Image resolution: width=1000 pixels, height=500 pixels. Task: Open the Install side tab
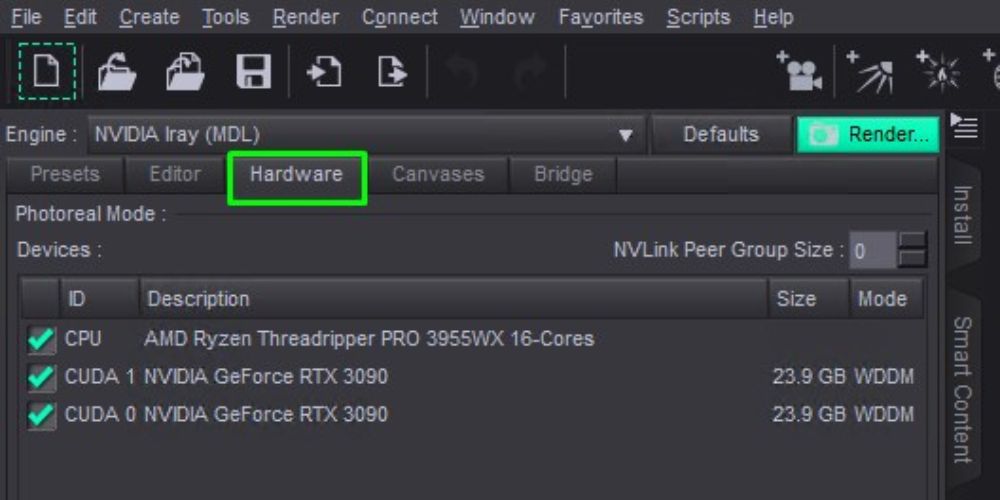(963, 215)
